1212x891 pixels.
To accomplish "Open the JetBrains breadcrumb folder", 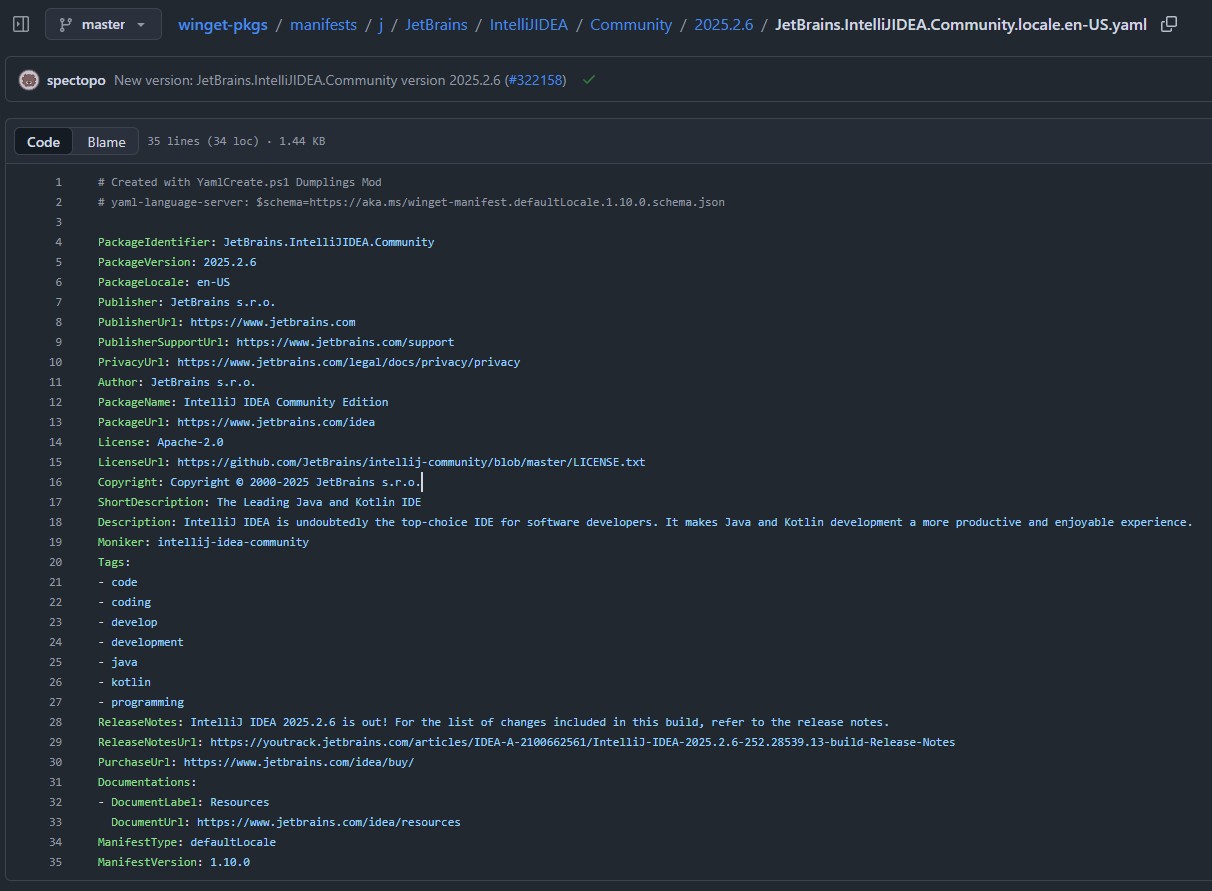I will [x=436, y=24].
